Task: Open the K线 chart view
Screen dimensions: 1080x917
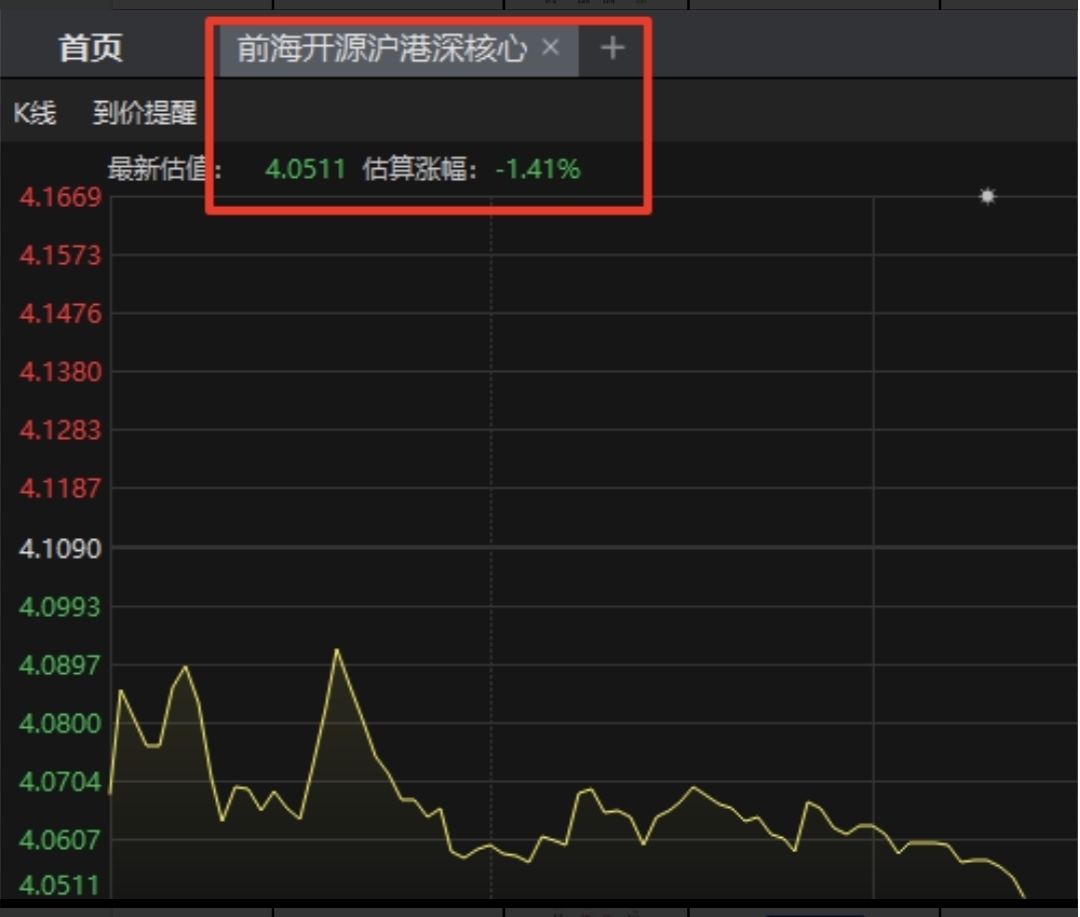Action: coord(34,113)
